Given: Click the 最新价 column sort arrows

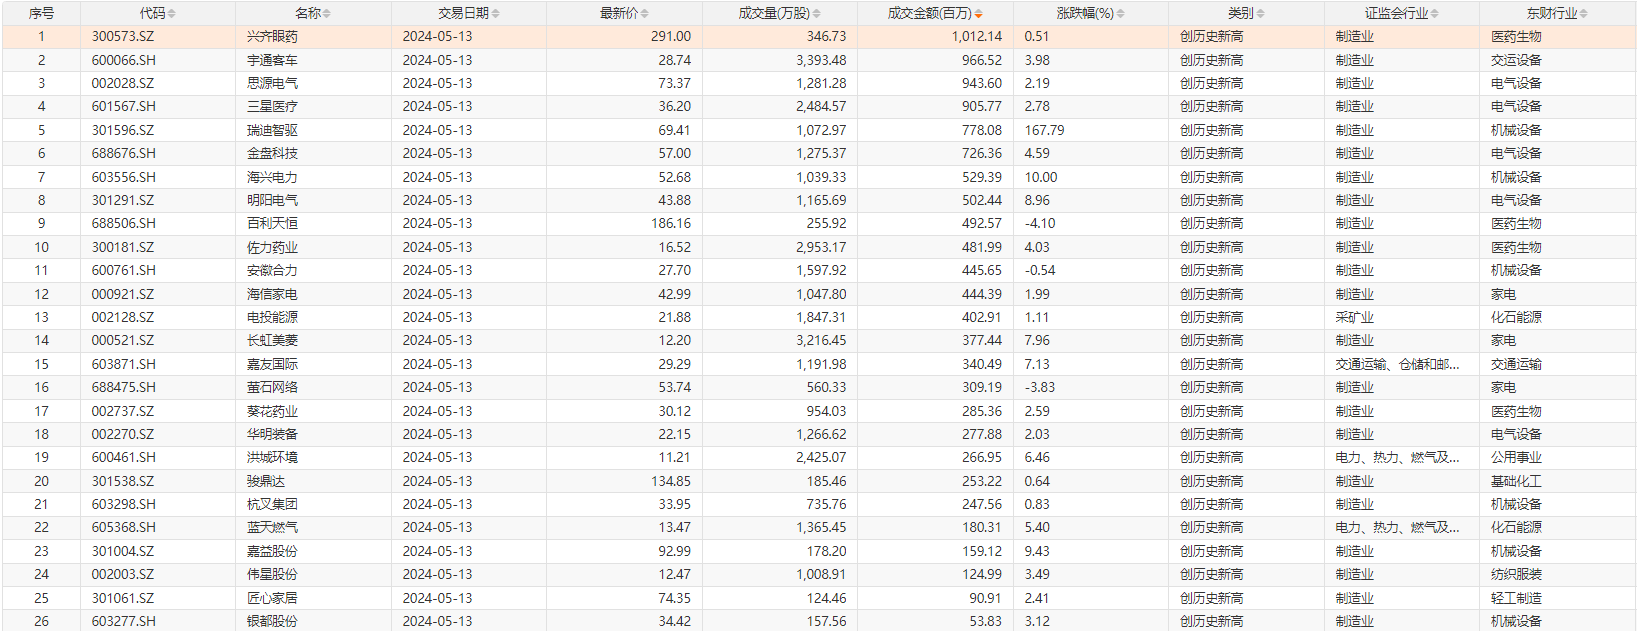Looking at the screenshot, I should click(644, 14).
